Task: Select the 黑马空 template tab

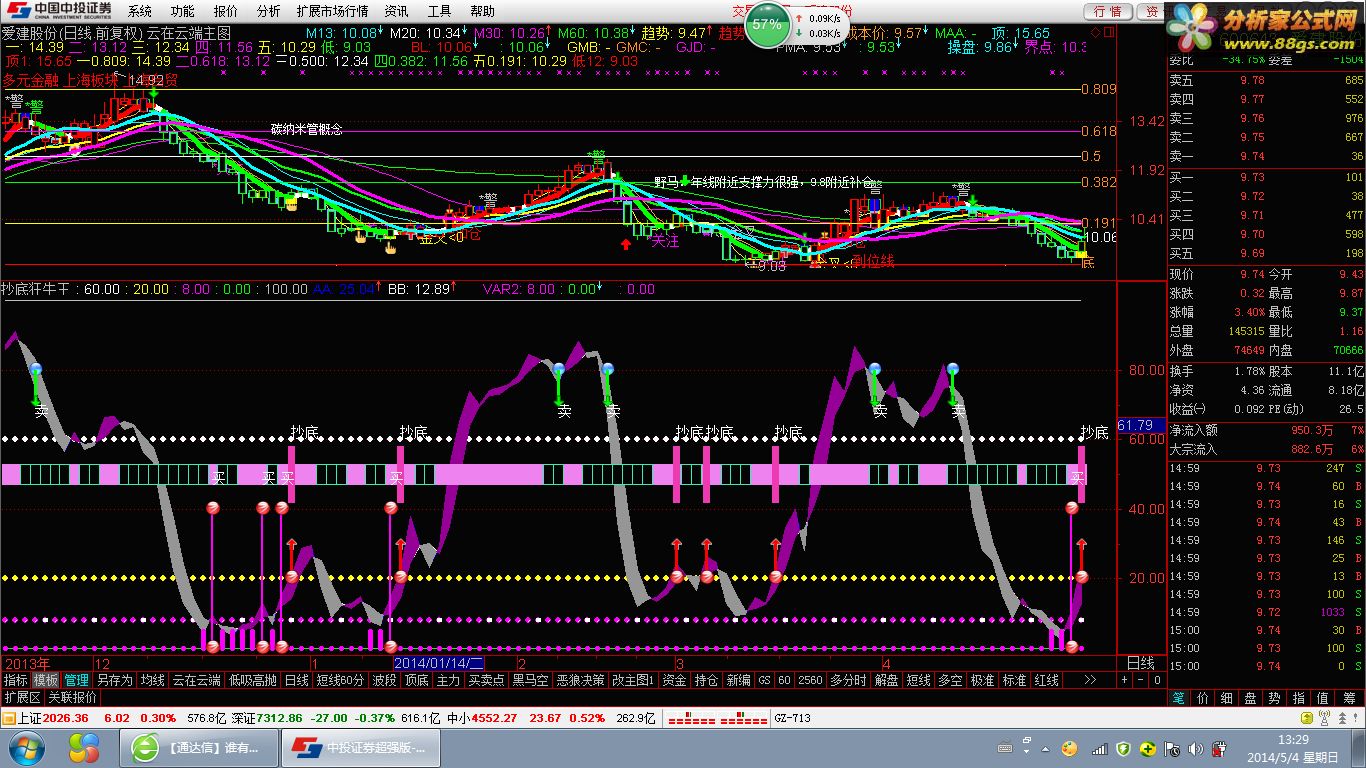Action: click(x=530, y=680)
